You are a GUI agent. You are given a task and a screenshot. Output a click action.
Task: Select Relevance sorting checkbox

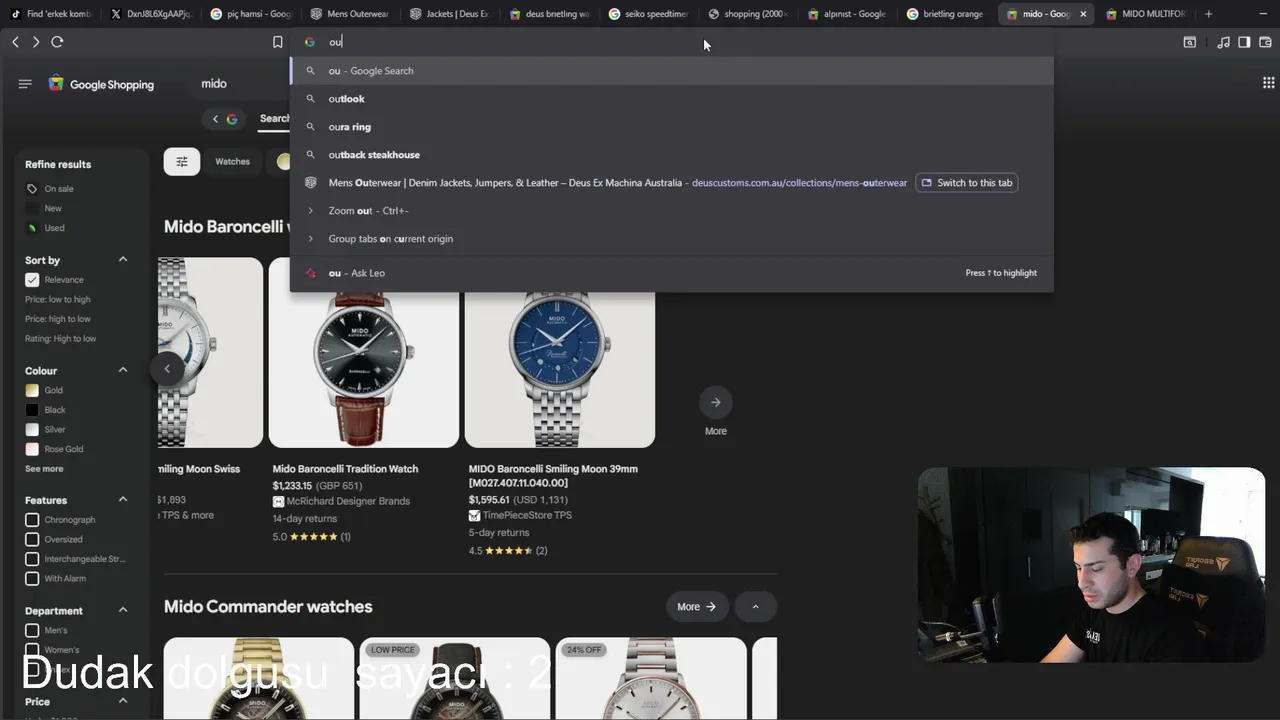point(32,280)
